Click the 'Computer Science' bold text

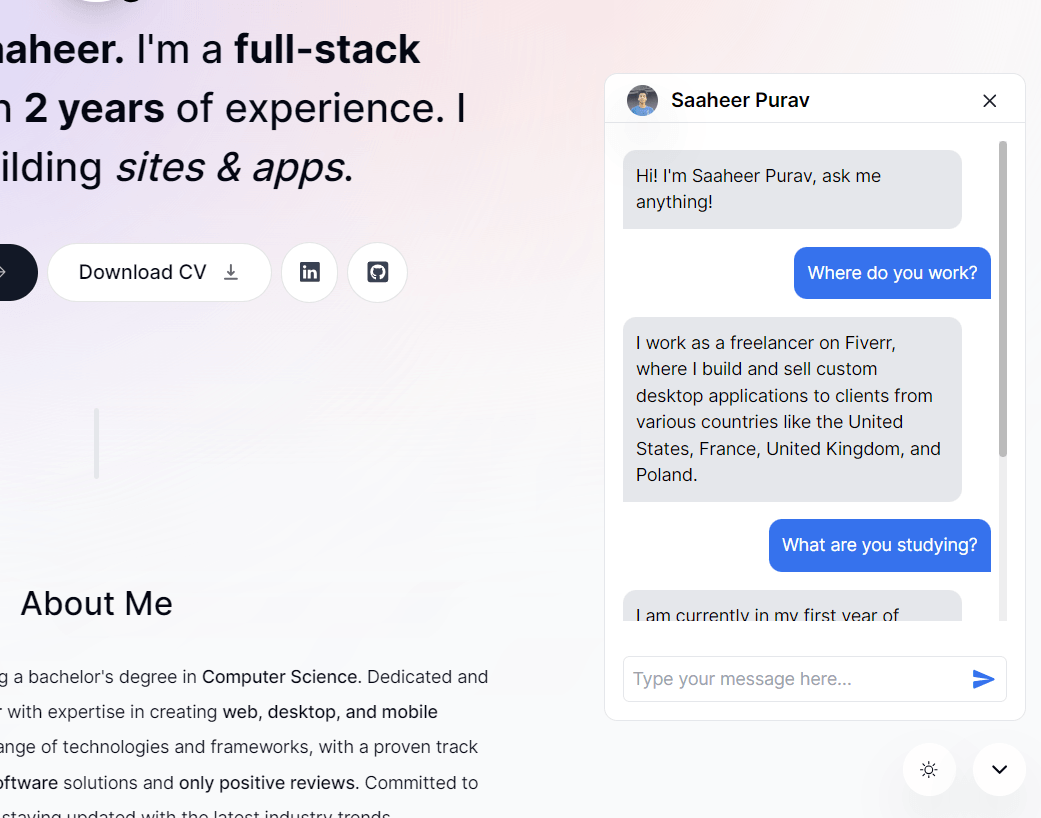pyautogui.click(x=280, y=677)
